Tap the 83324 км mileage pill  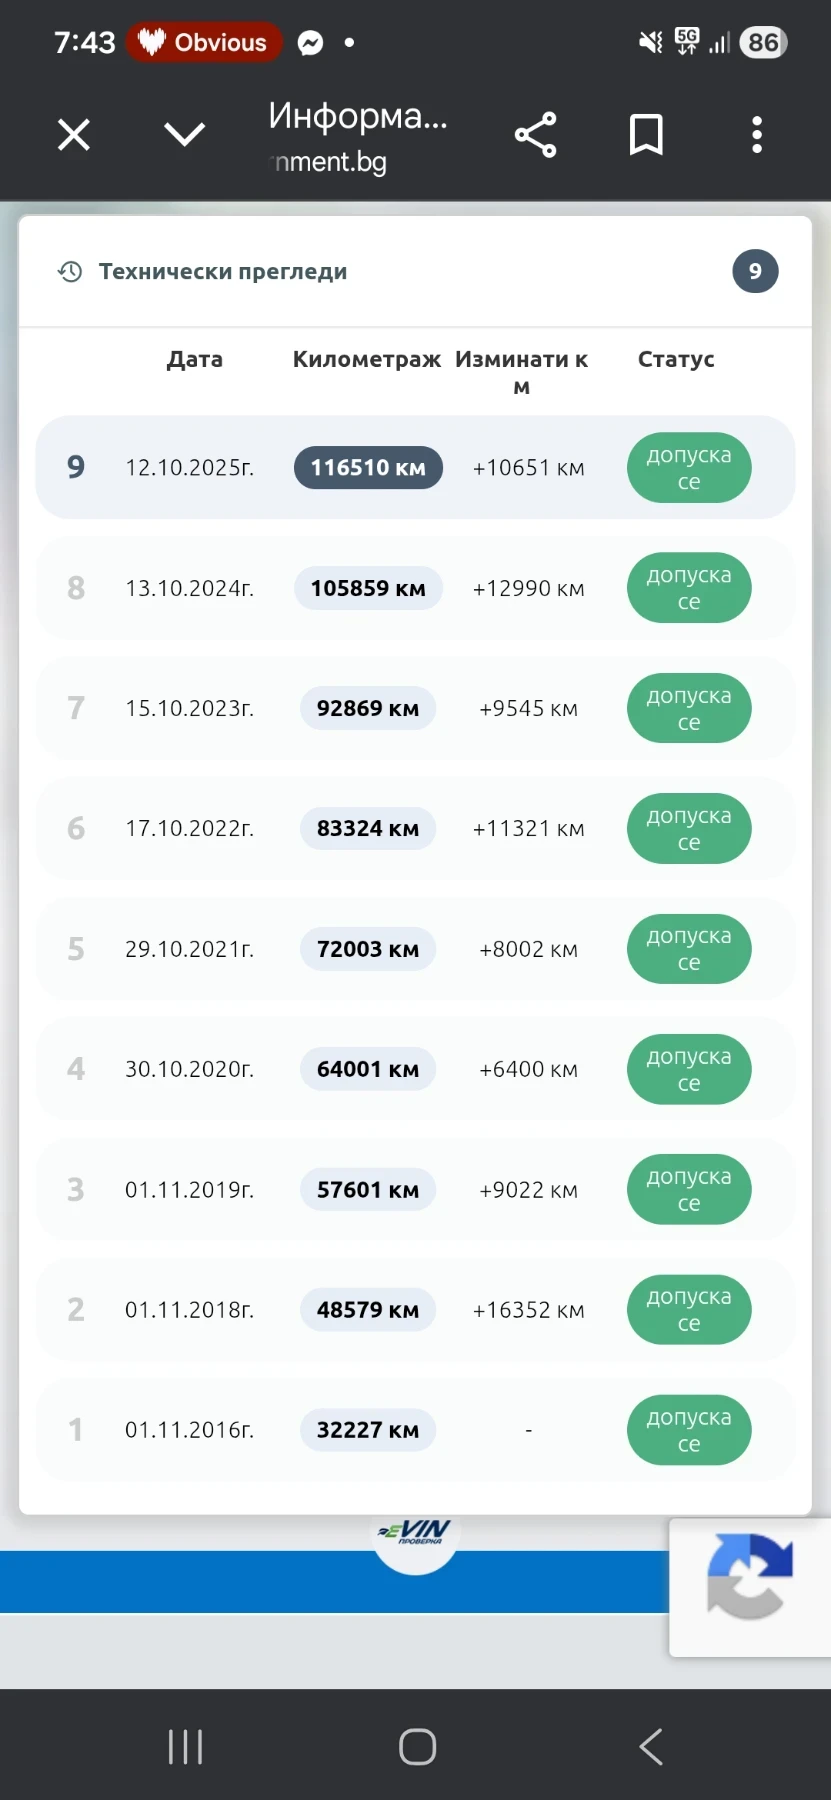tap(368, 828)
